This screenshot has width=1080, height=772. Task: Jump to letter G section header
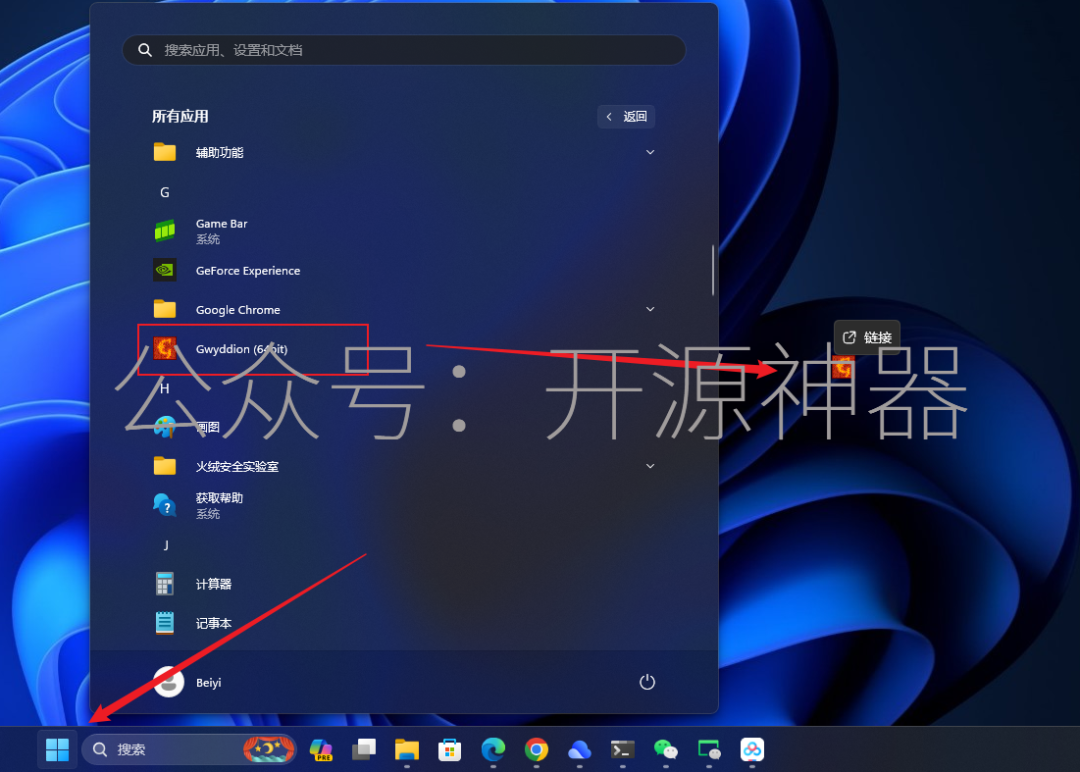coord(165,192)
